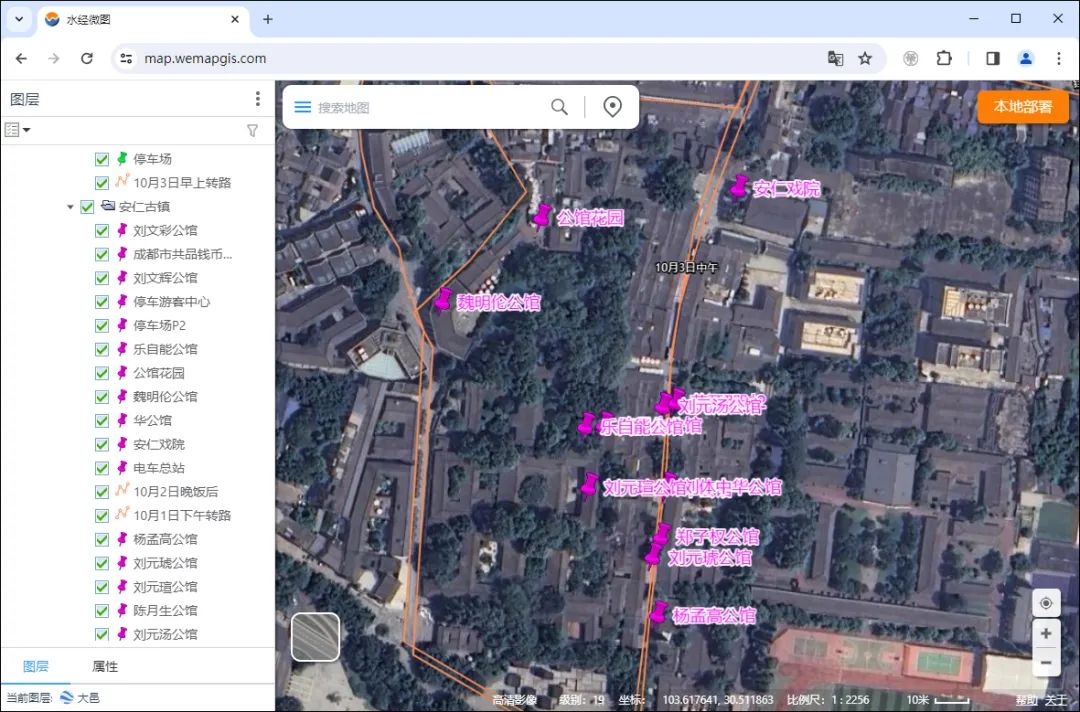Collapse the 安仁古镇 folder arrow
The height and width of the screenshot is (712, 1080).
point(70,207)
